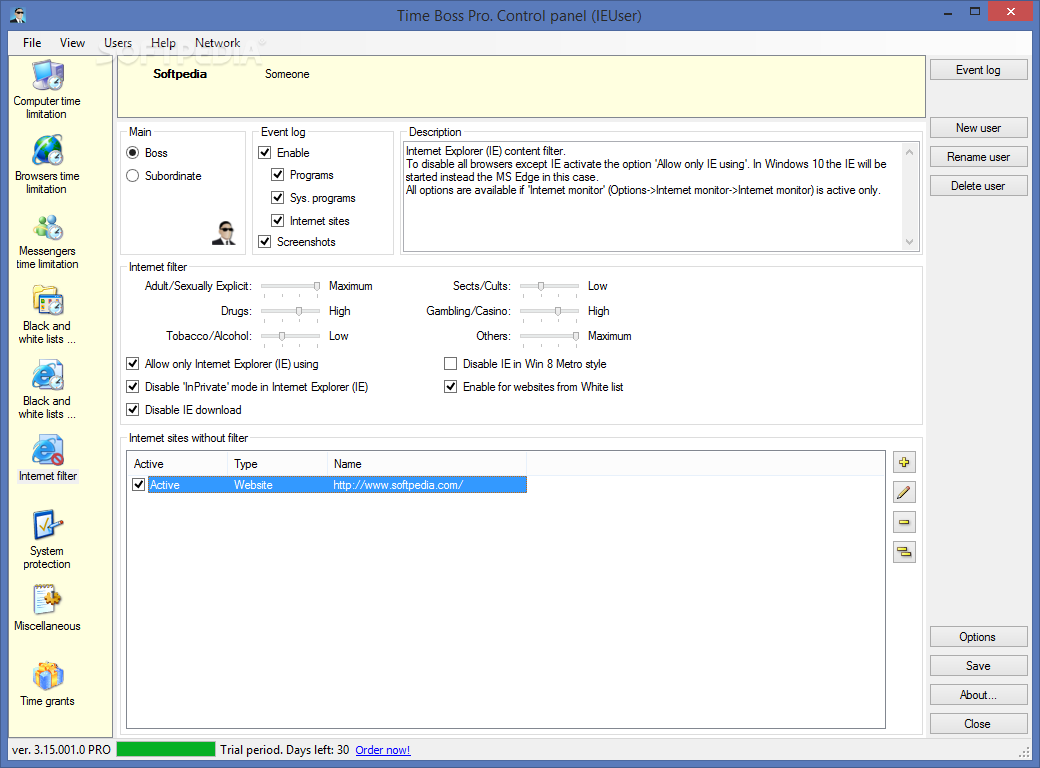
Task: Open Messengers time limitation section
Action: click(47, 241)
